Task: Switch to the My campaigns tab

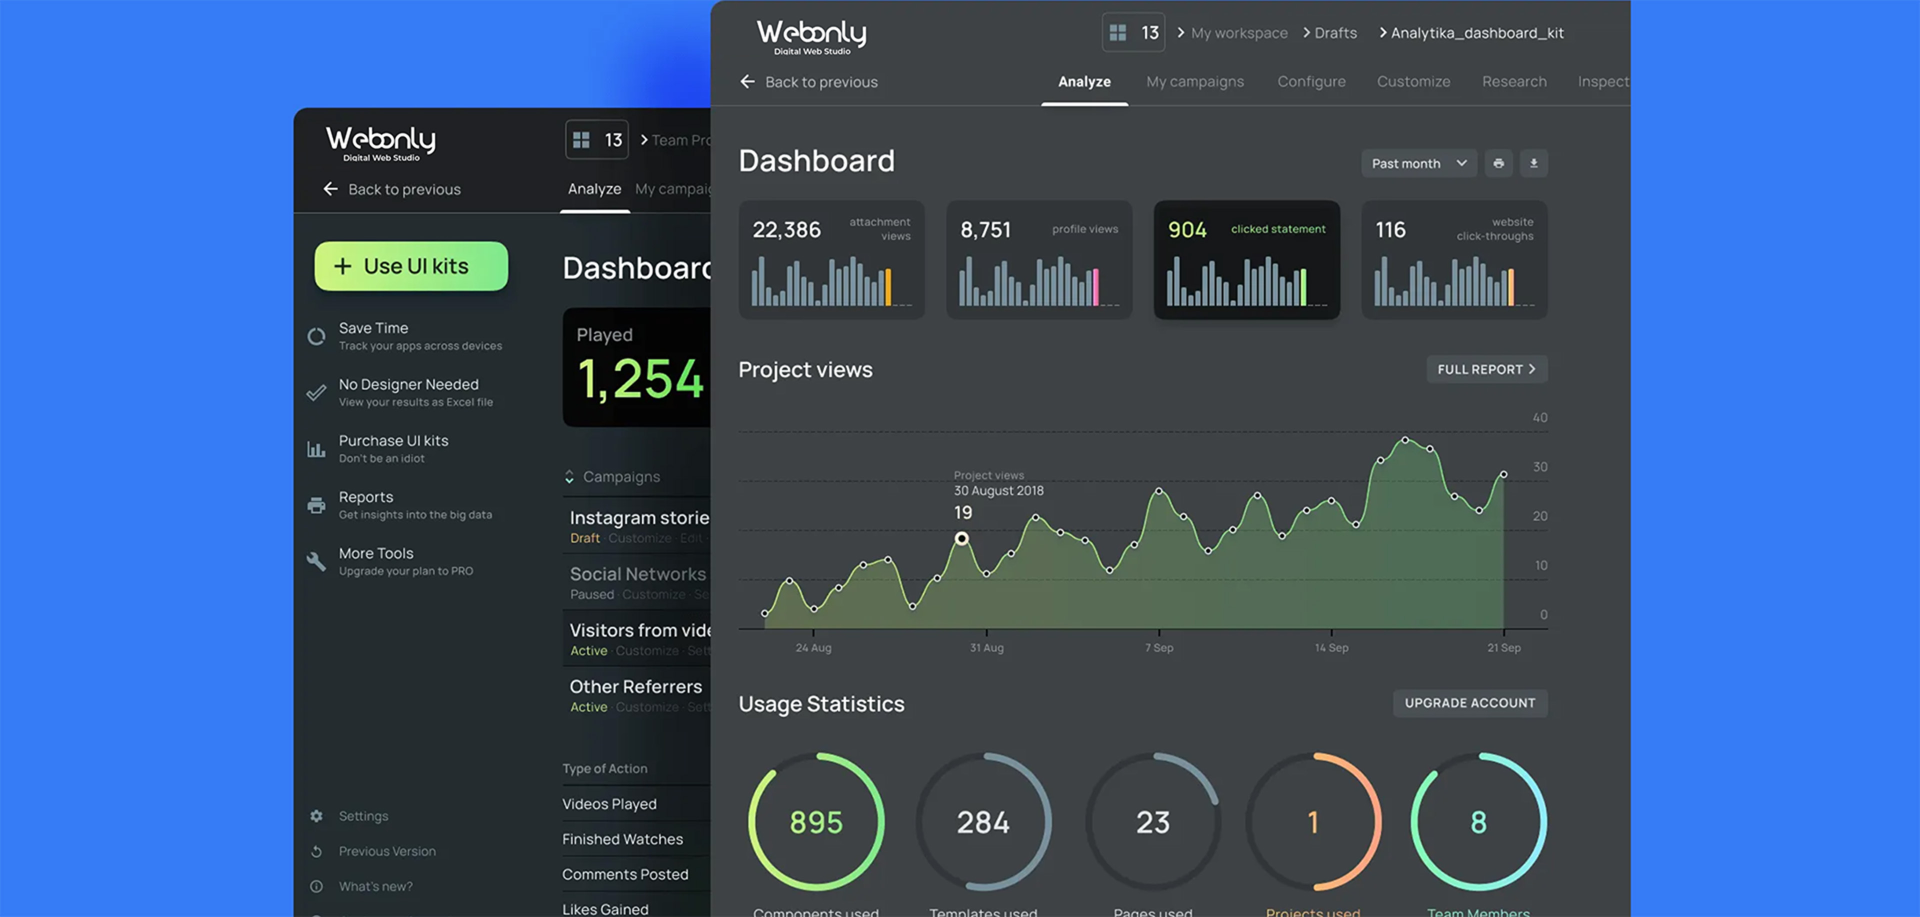Action: (1195, 82)
